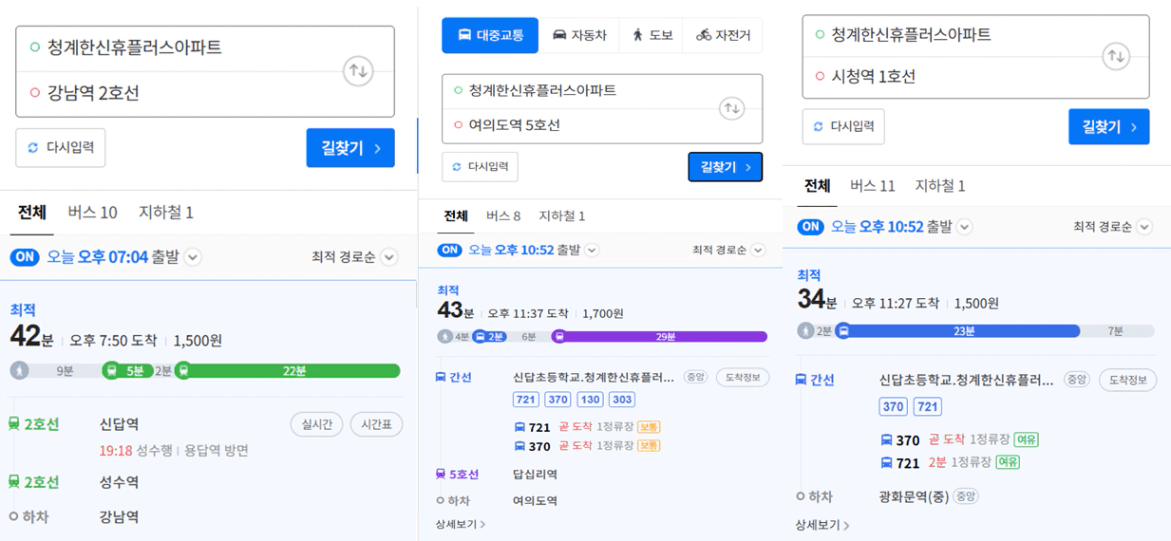The height and width of the screenshot is (541, 1171).
Task: Toggle the ON switch beside 오후 07:04 출발
Action: [25, 258]
